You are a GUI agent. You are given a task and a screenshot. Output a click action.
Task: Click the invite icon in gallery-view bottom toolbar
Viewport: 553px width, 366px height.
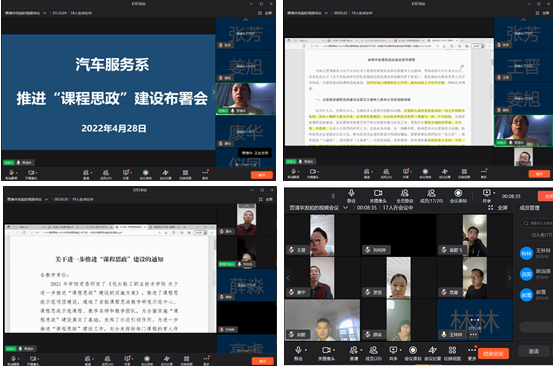[x=353, y=350]
